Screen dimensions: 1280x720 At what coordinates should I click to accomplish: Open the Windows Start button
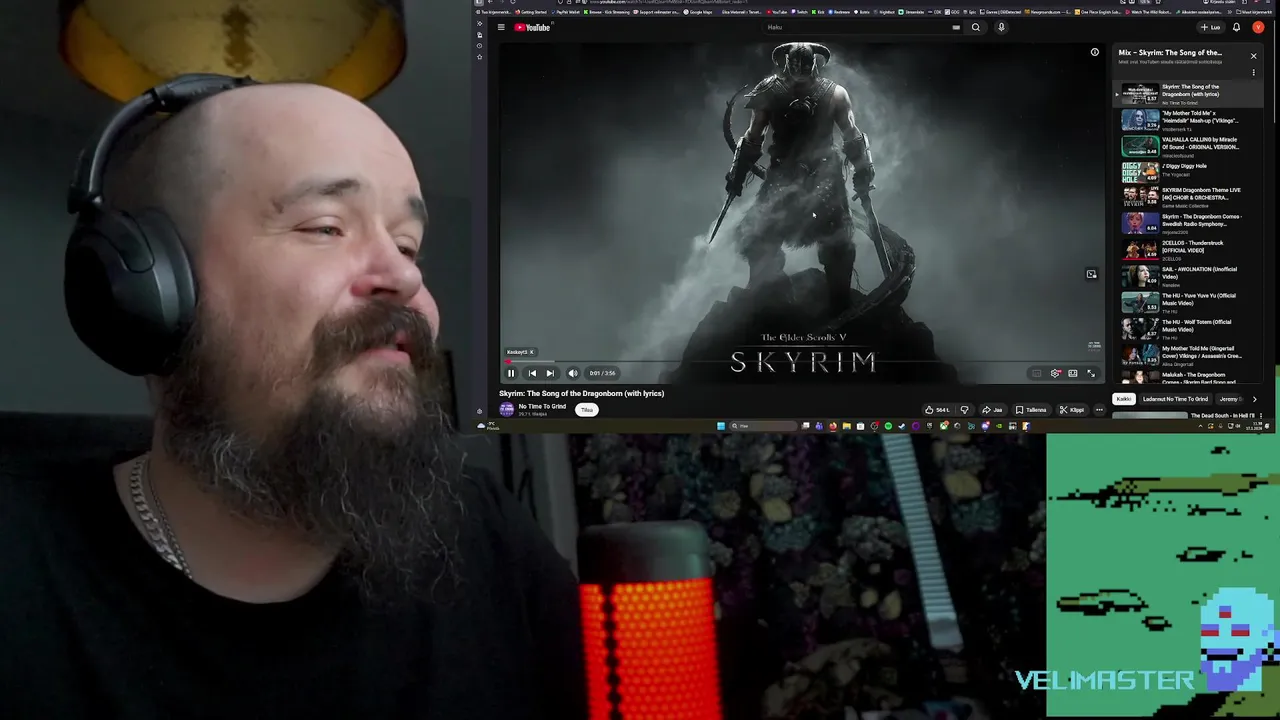pos(721,426)
